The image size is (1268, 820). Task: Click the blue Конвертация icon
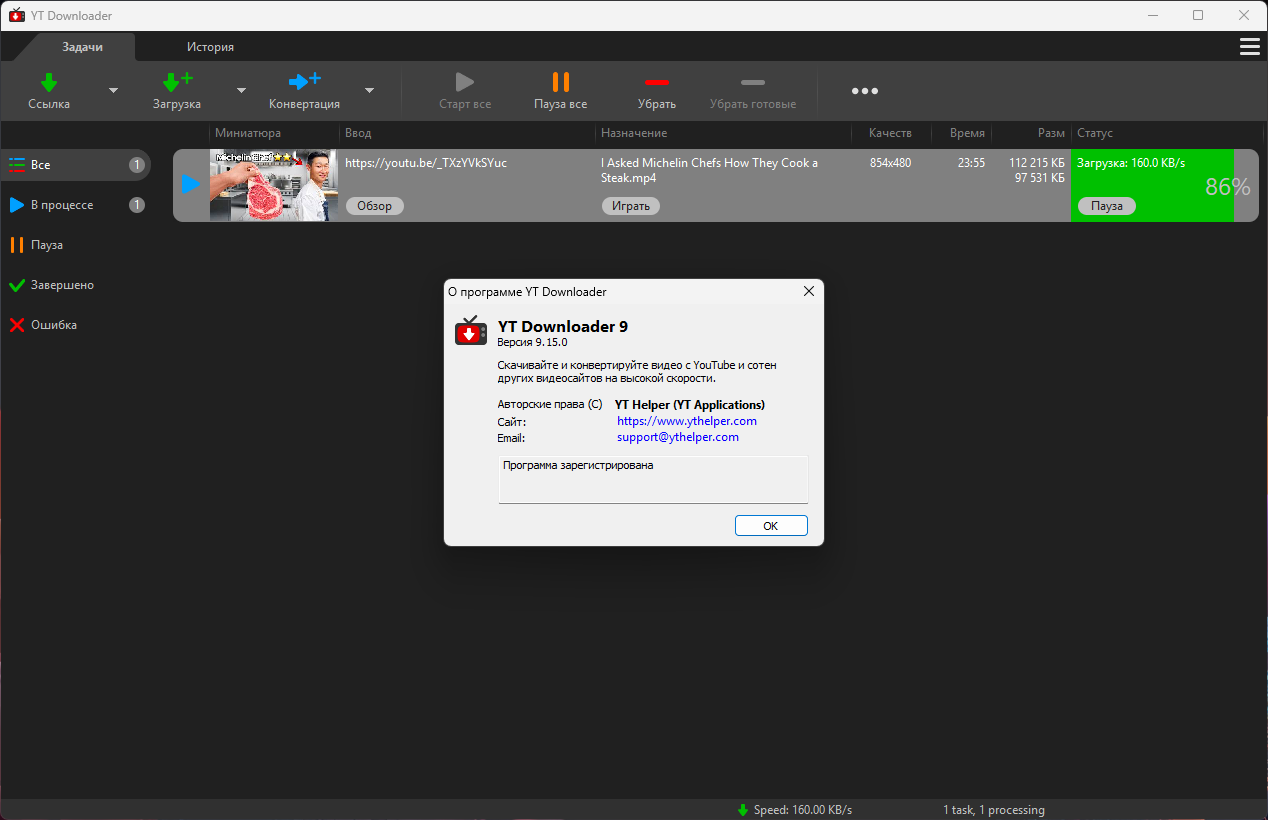304,82
